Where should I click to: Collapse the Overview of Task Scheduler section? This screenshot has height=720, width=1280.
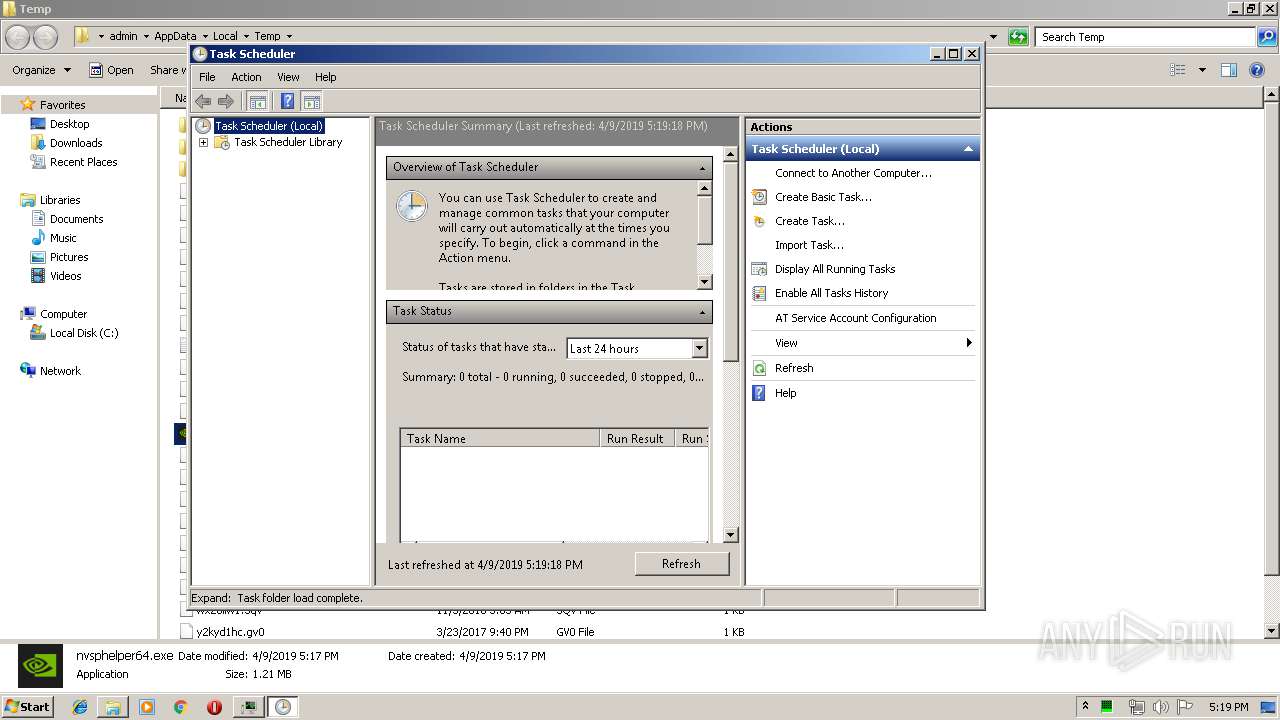tap(703, 168)
